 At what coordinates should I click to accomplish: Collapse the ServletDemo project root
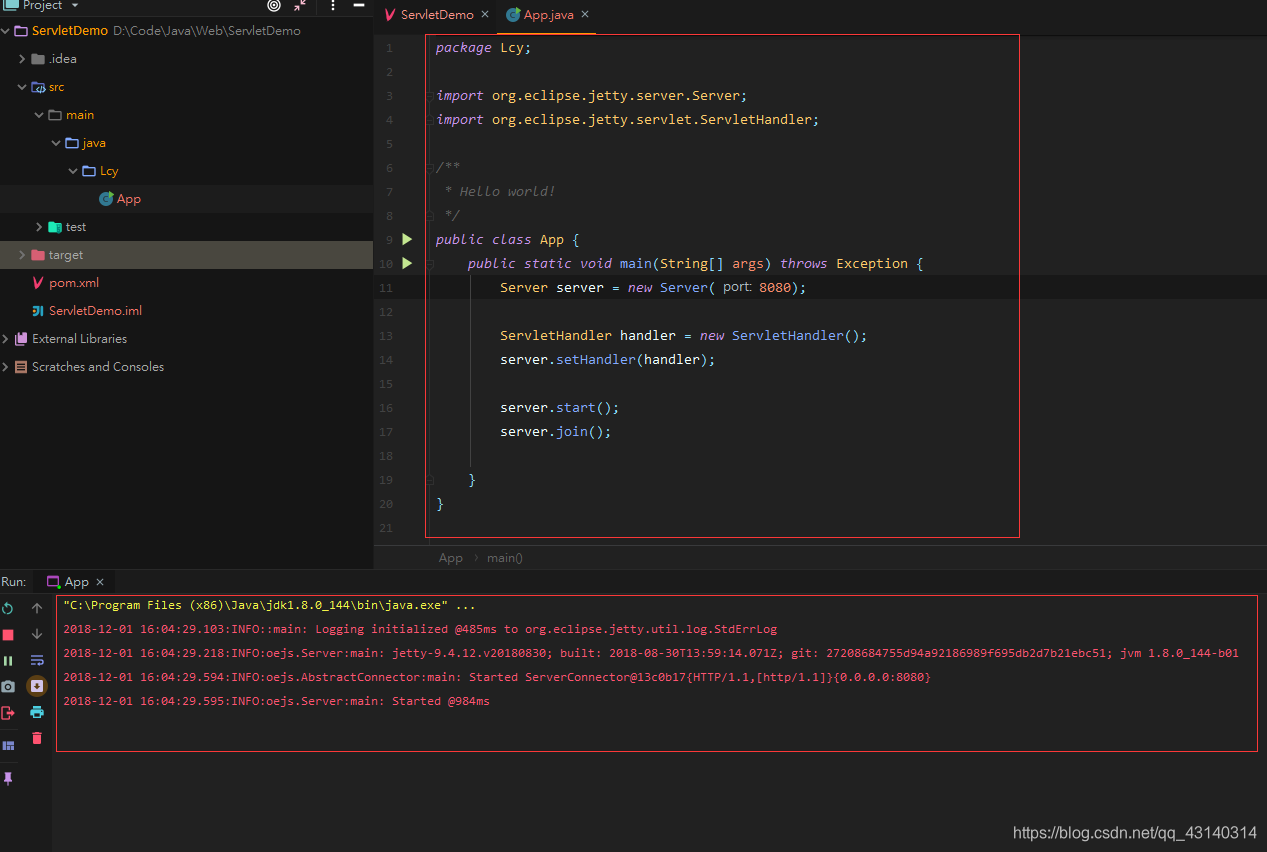pos(6,31)
